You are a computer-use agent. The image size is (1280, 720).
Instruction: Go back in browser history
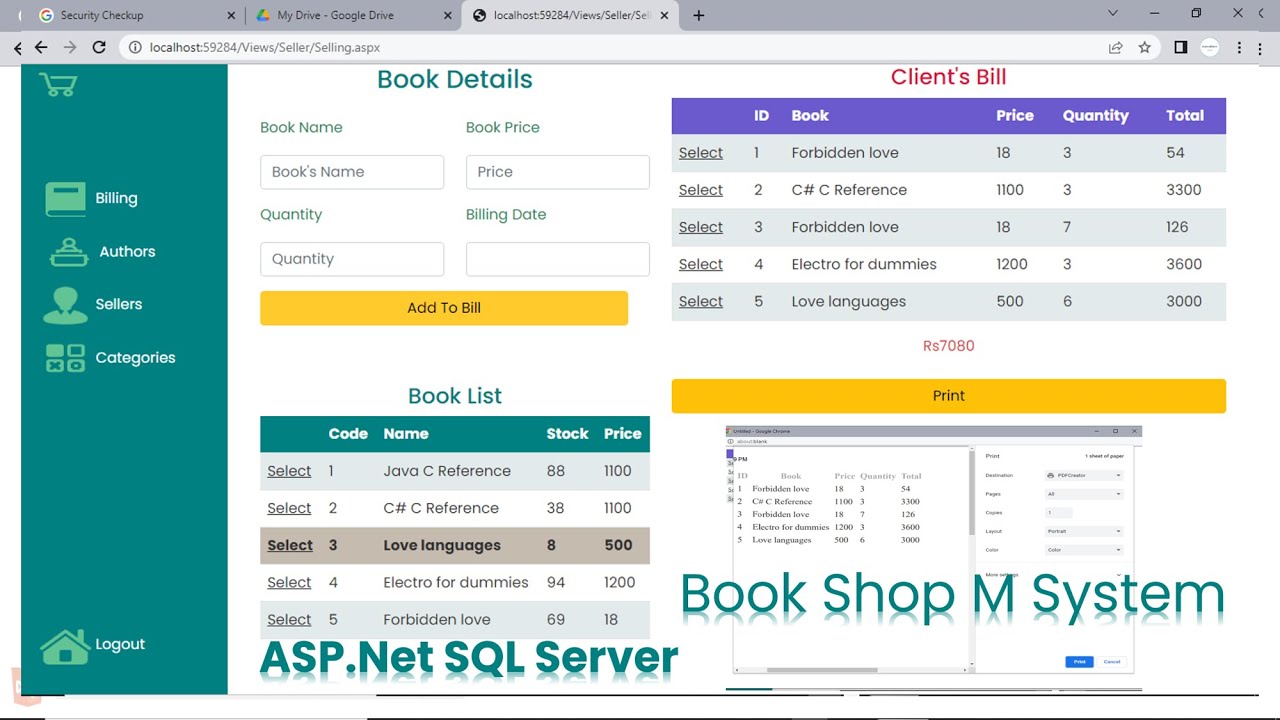pyautogui.click(x=41, y=47)
